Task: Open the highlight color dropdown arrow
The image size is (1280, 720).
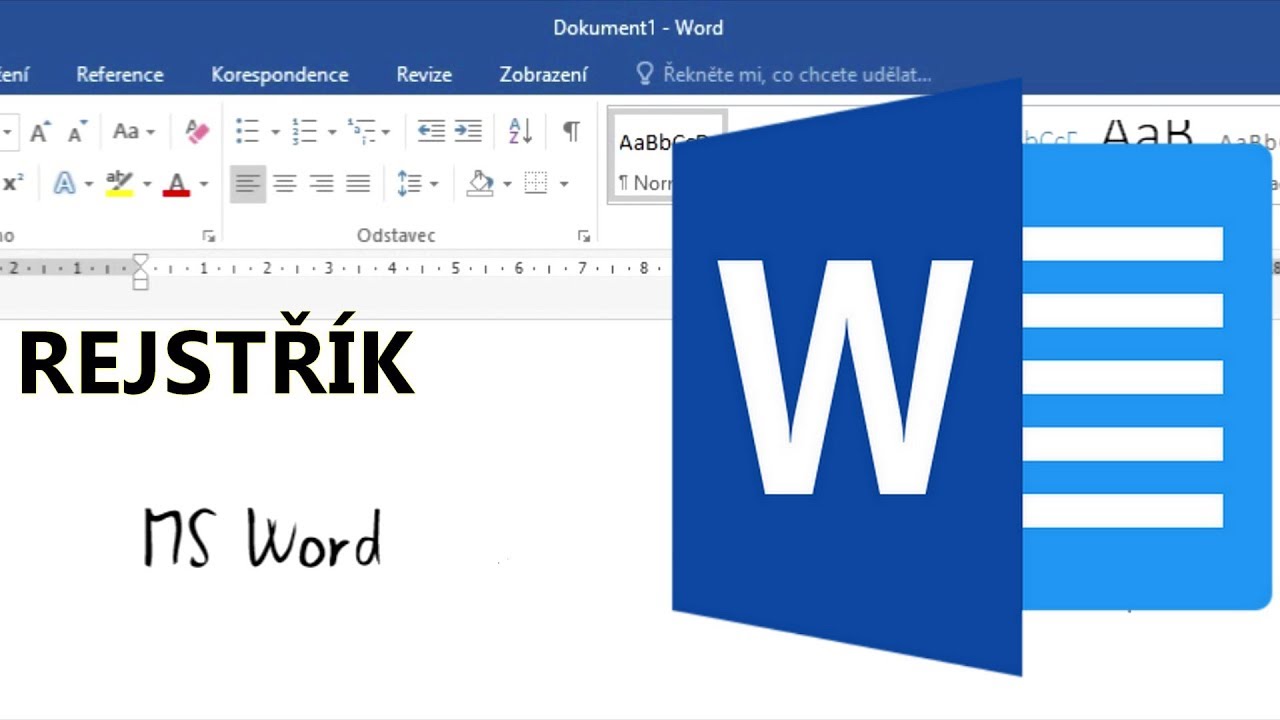Action: tap(147, 184)
